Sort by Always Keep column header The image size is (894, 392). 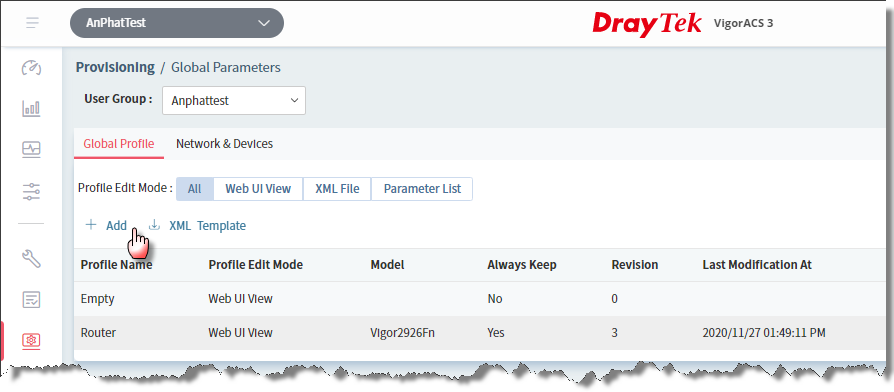click(x=522, y=265)
